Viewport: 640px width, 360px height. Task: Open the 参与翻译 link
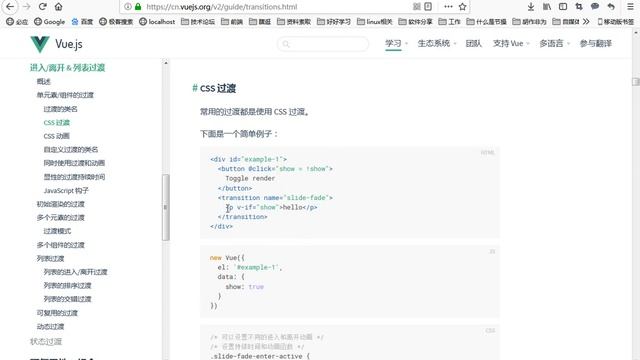596,43
